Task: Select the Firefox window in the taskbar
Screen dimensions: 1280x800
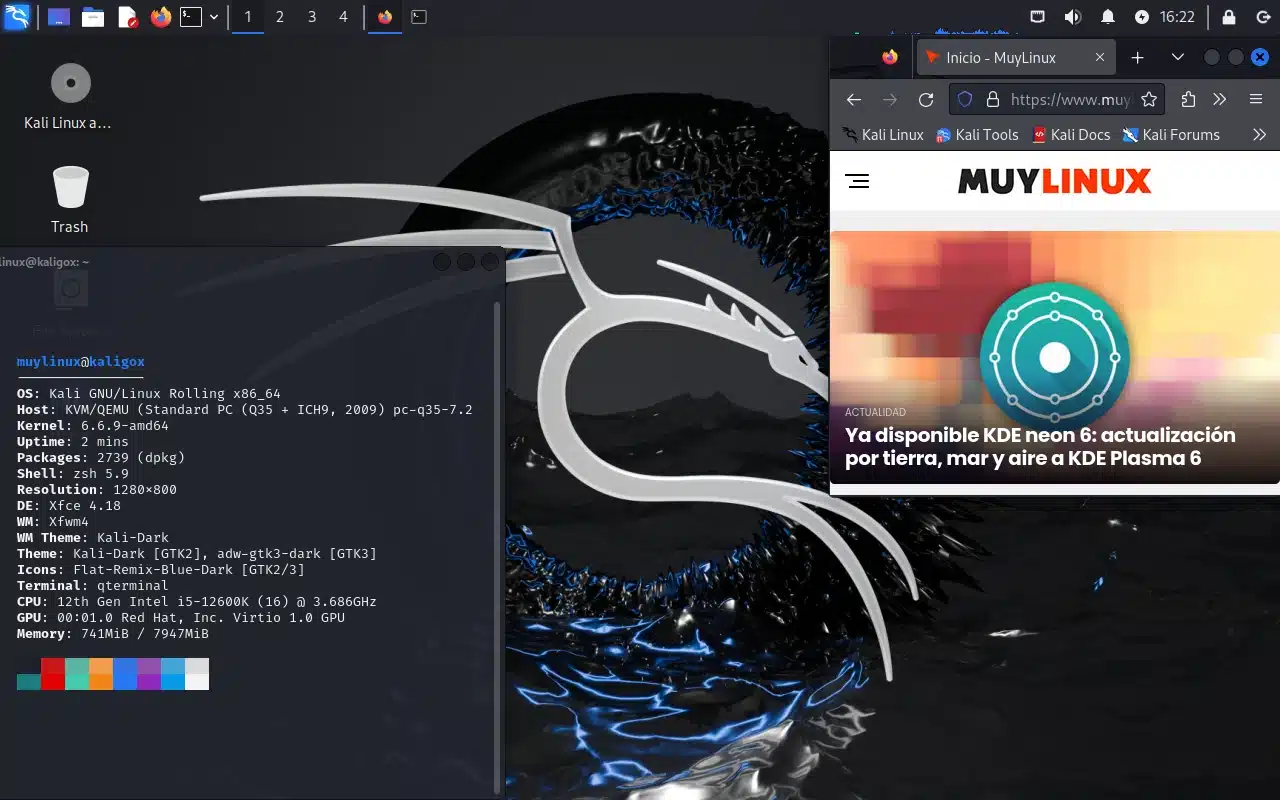Action: tap(385, 17)
